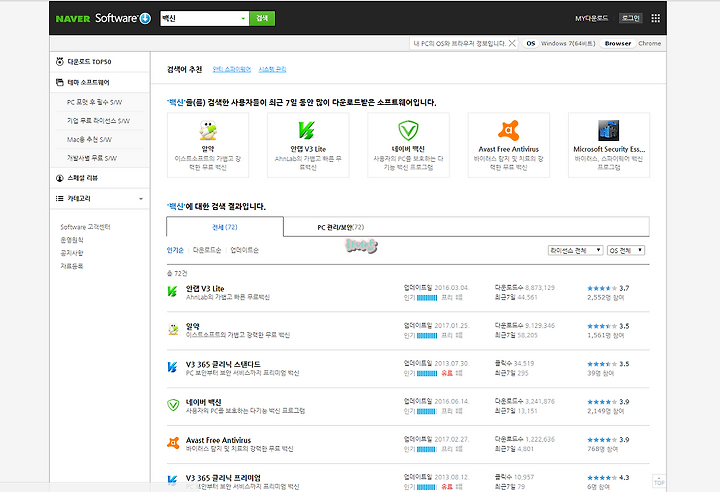Click 안랩 V3 Lite icon in results list

click(x=173, y=291)
